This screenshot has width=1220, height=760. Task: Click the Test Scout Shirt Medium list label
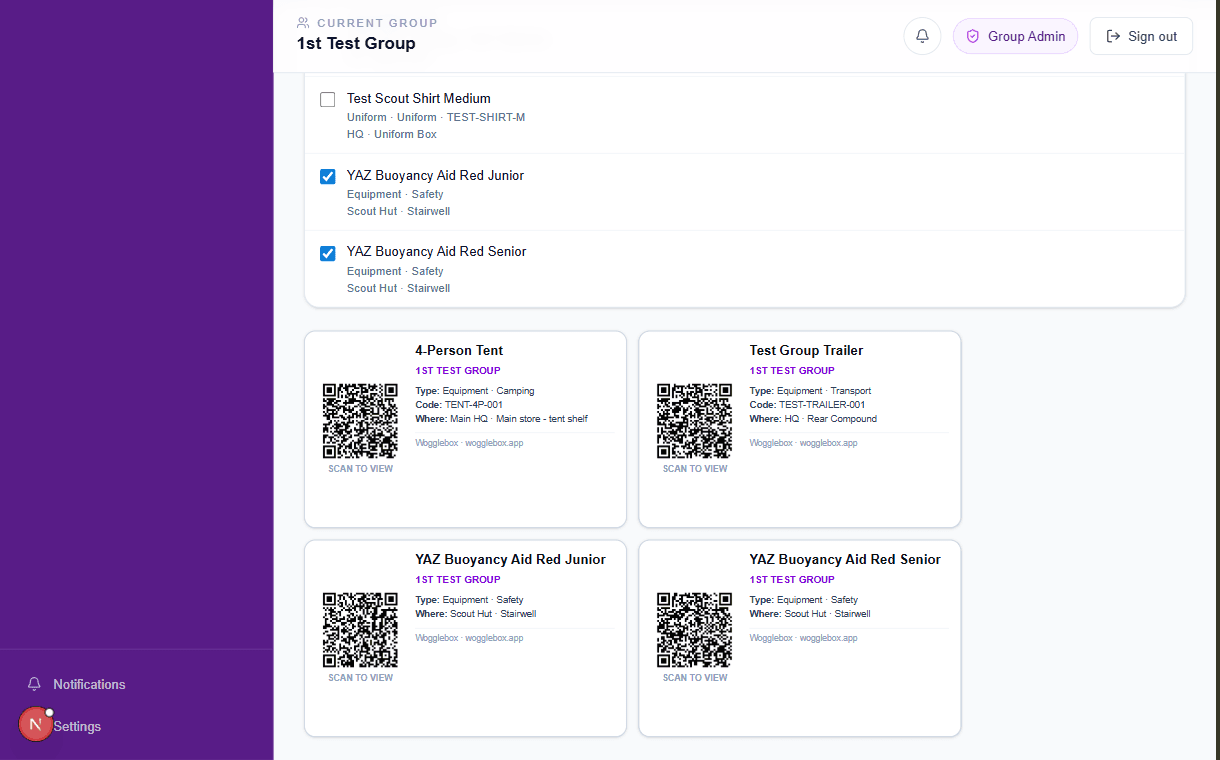[x=419, y=98]
